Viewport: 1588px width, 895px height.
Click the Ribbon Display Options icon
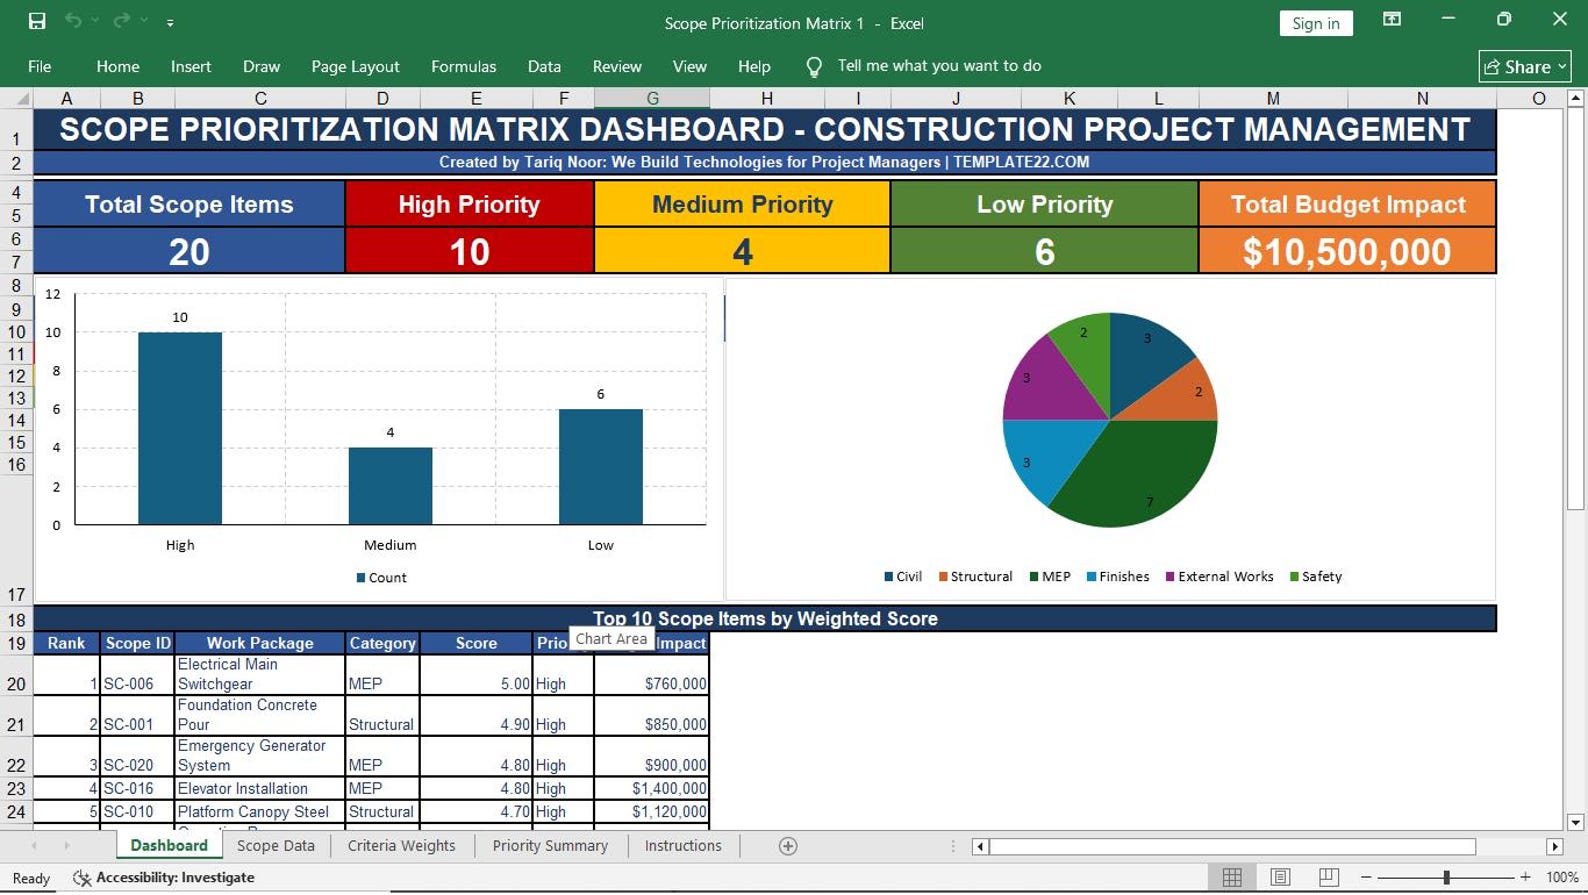coord(1392,20)
